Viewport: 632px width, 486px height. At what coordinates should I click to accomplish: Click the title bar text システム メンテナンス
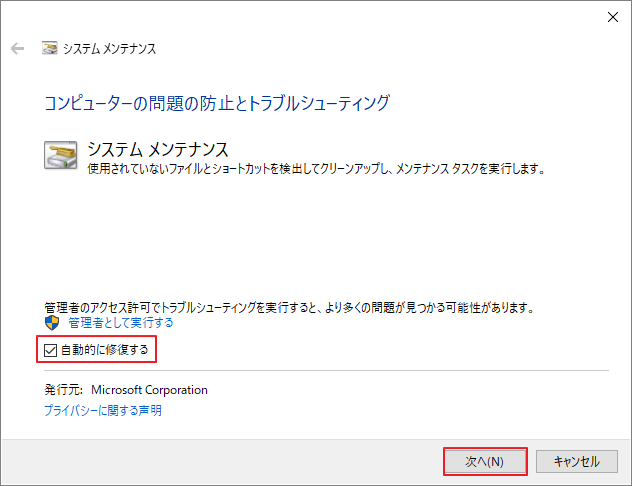click(x=109, y=49)
